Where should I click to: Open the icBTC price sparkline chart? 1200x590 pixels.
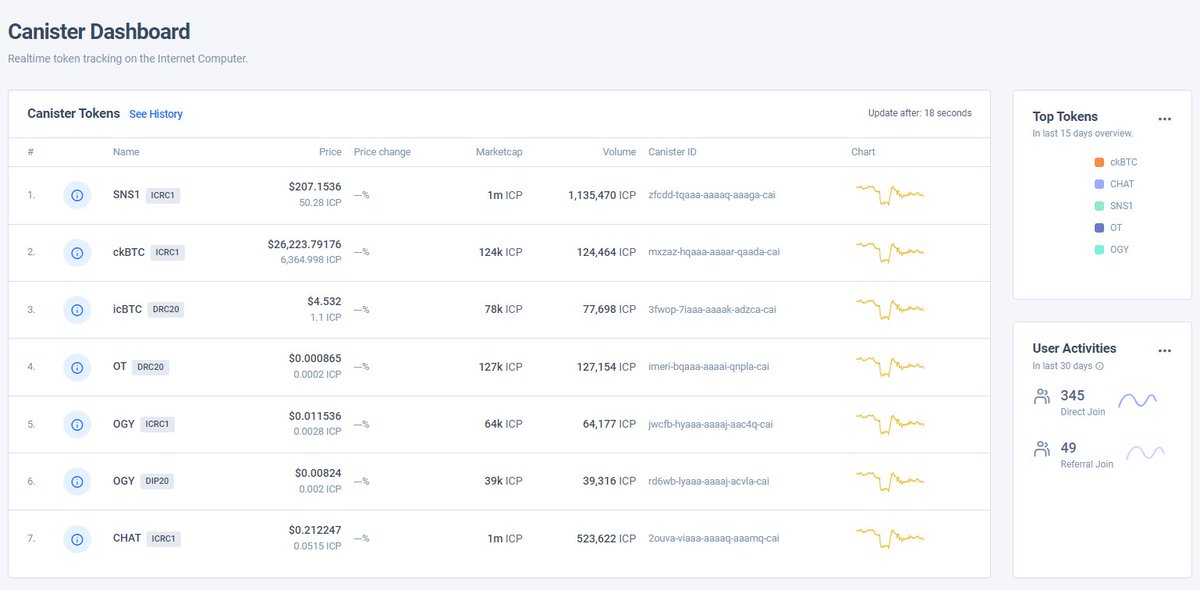(x=890, y=309)
